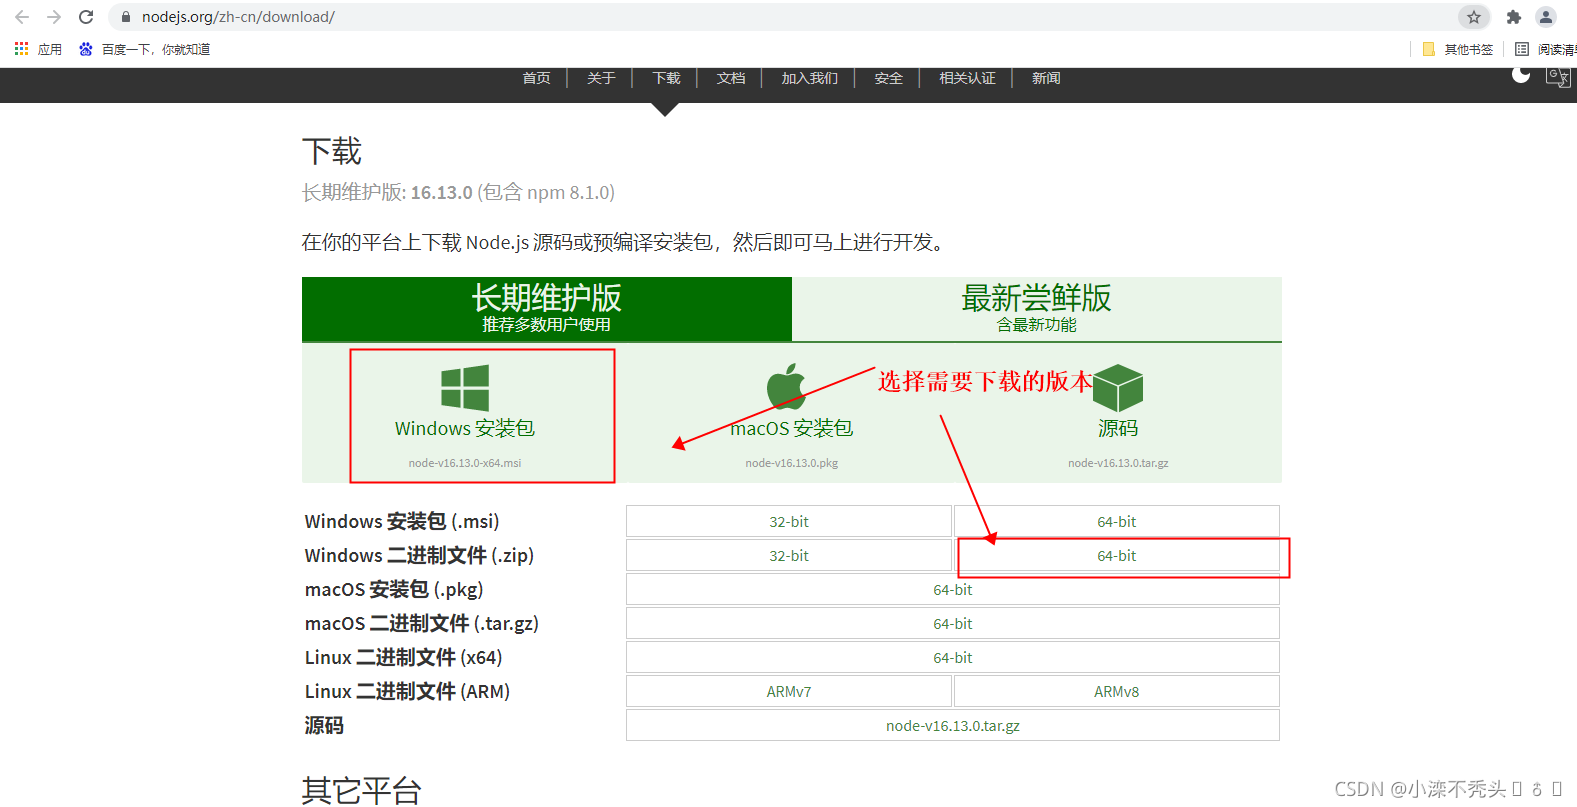Open the browser profile avatar icon
The height and width of the screenshot is (807, 1577).
coord(1546,17)
